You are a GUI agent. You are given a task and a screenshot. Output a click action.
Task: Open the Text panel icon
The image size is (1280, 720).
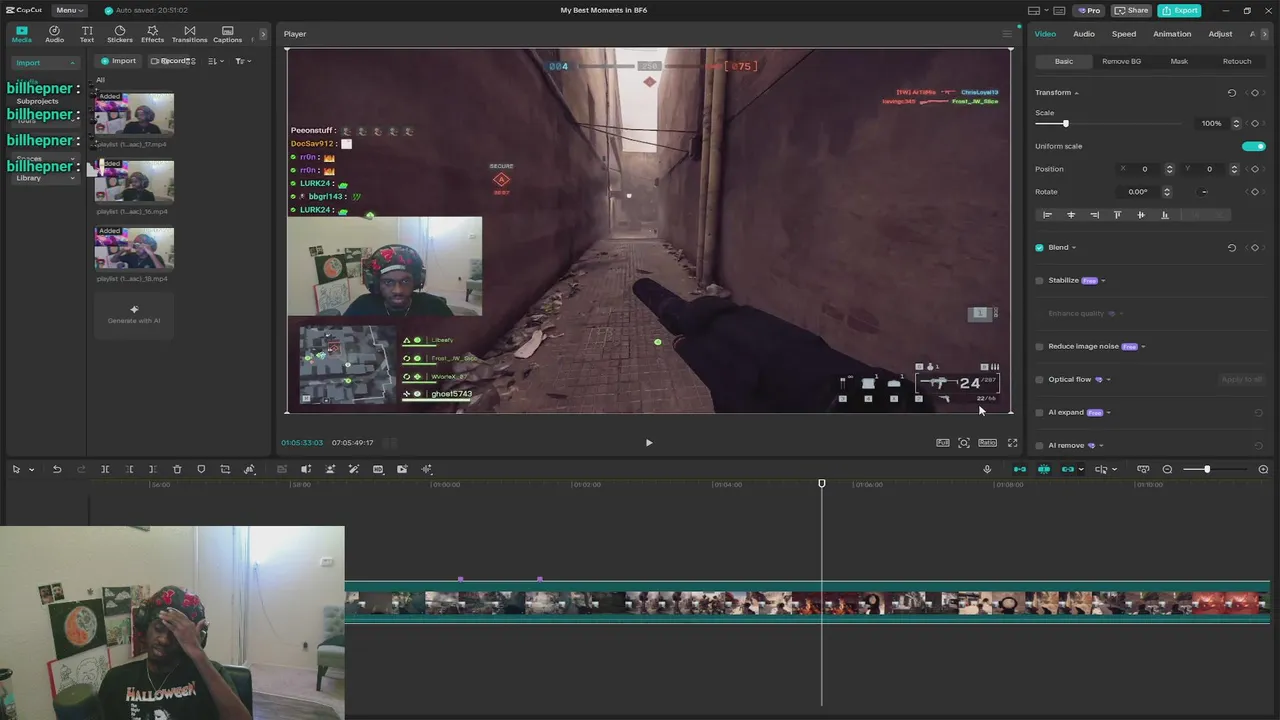(x=87, y=34)
